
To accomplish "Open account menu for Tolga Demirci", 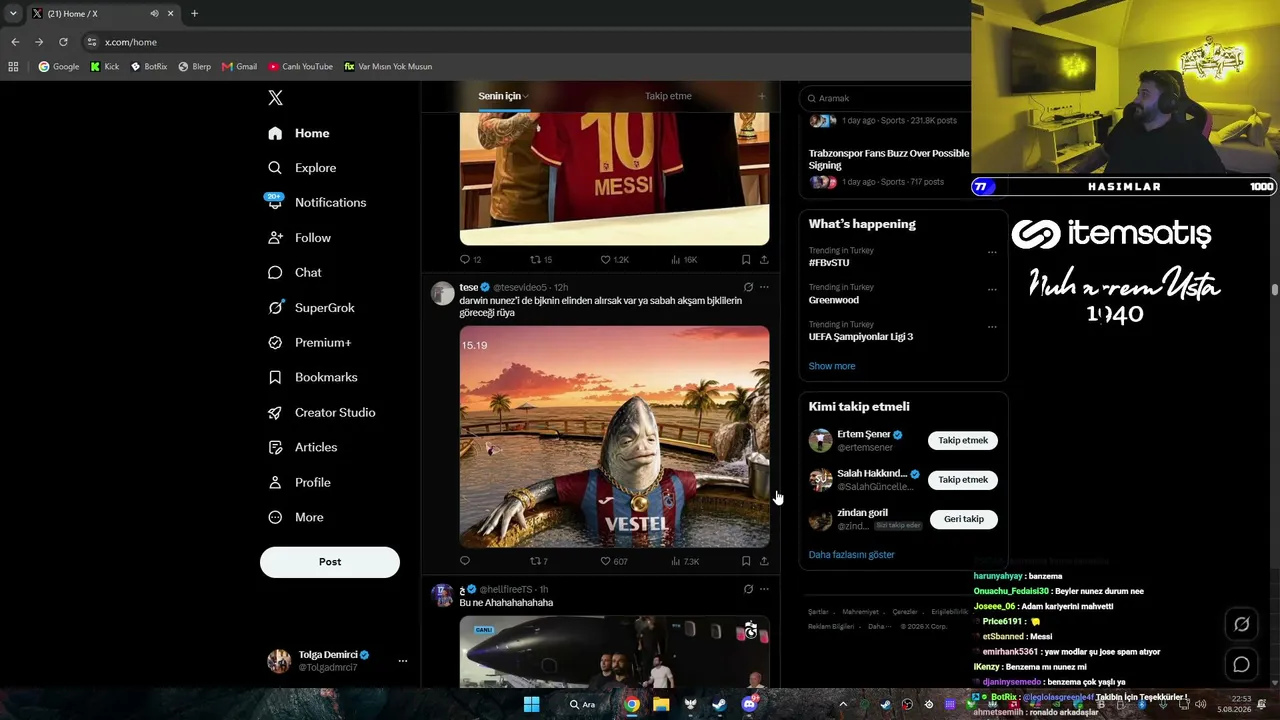I will [x=338, y=661].
